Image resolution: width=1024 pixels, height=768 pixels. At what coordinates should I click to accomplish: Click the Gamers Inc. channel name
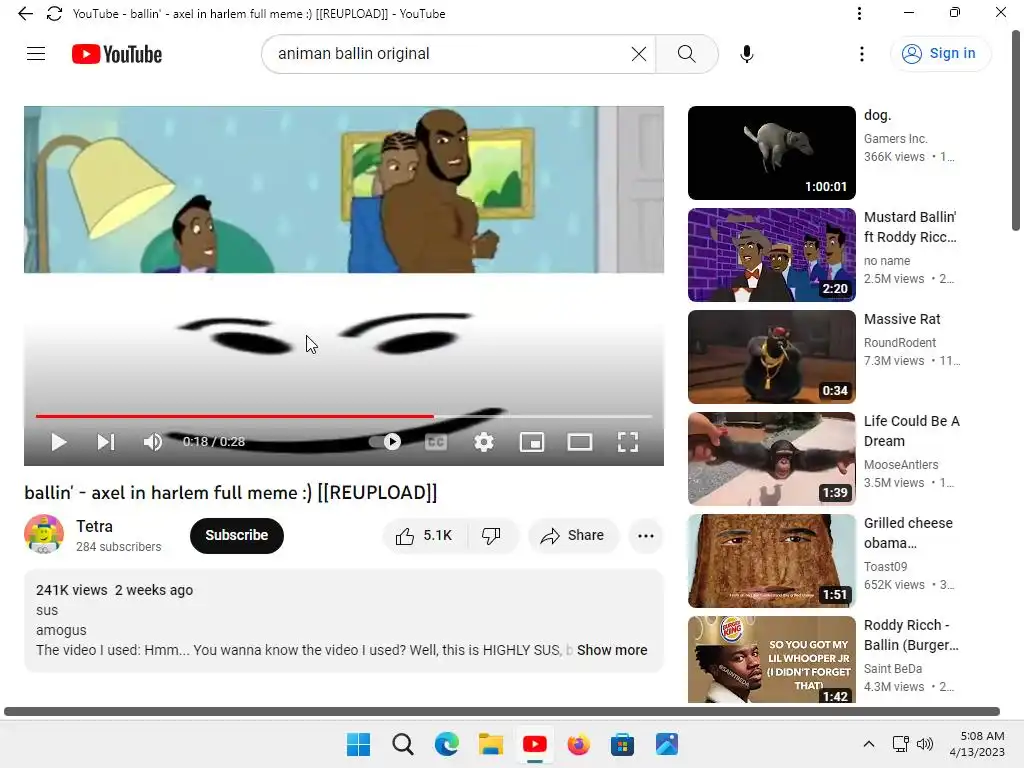coord(895,138)
